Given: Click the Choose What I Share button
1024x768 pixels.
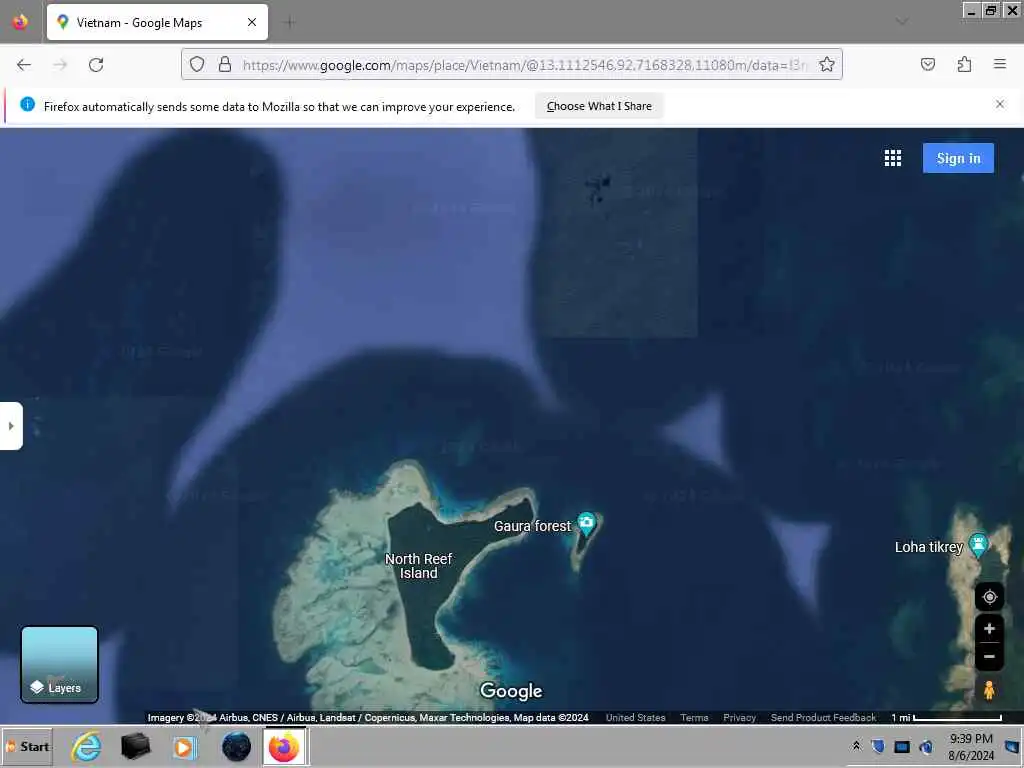Looking at the screenshot, I should [599, 106].
